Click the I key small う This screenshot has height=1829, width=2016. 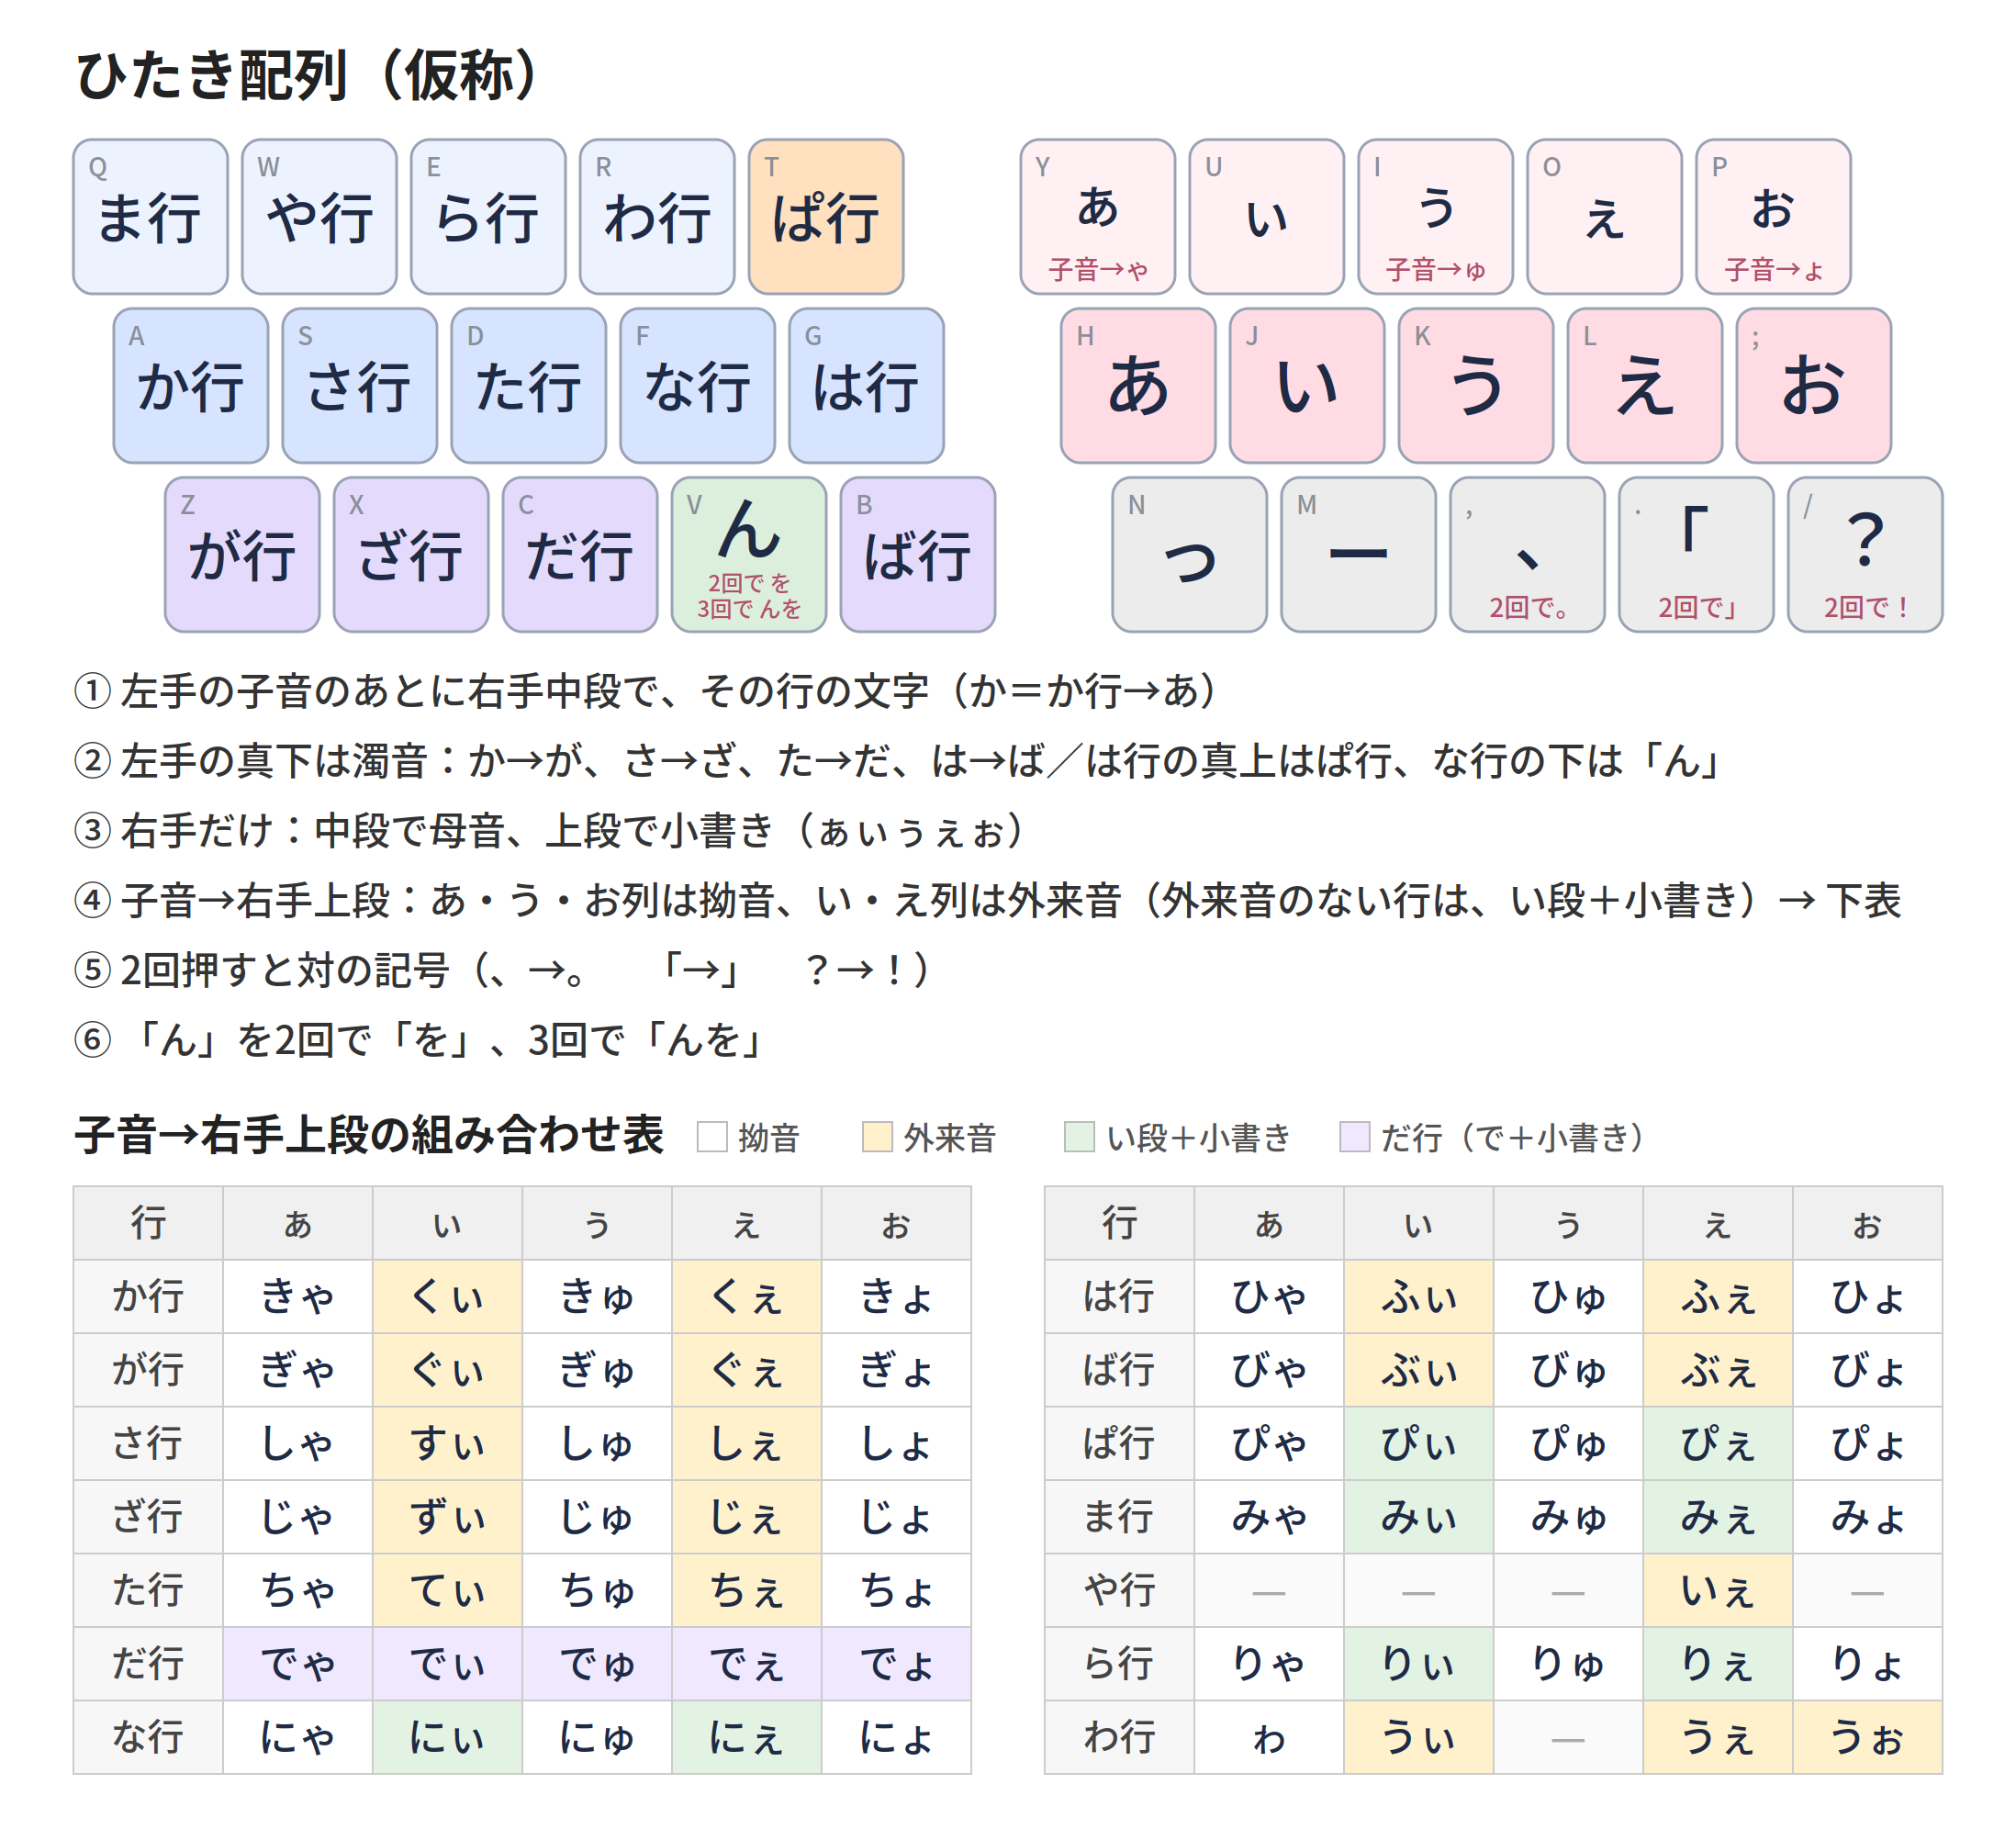[x=1436, y=217]
